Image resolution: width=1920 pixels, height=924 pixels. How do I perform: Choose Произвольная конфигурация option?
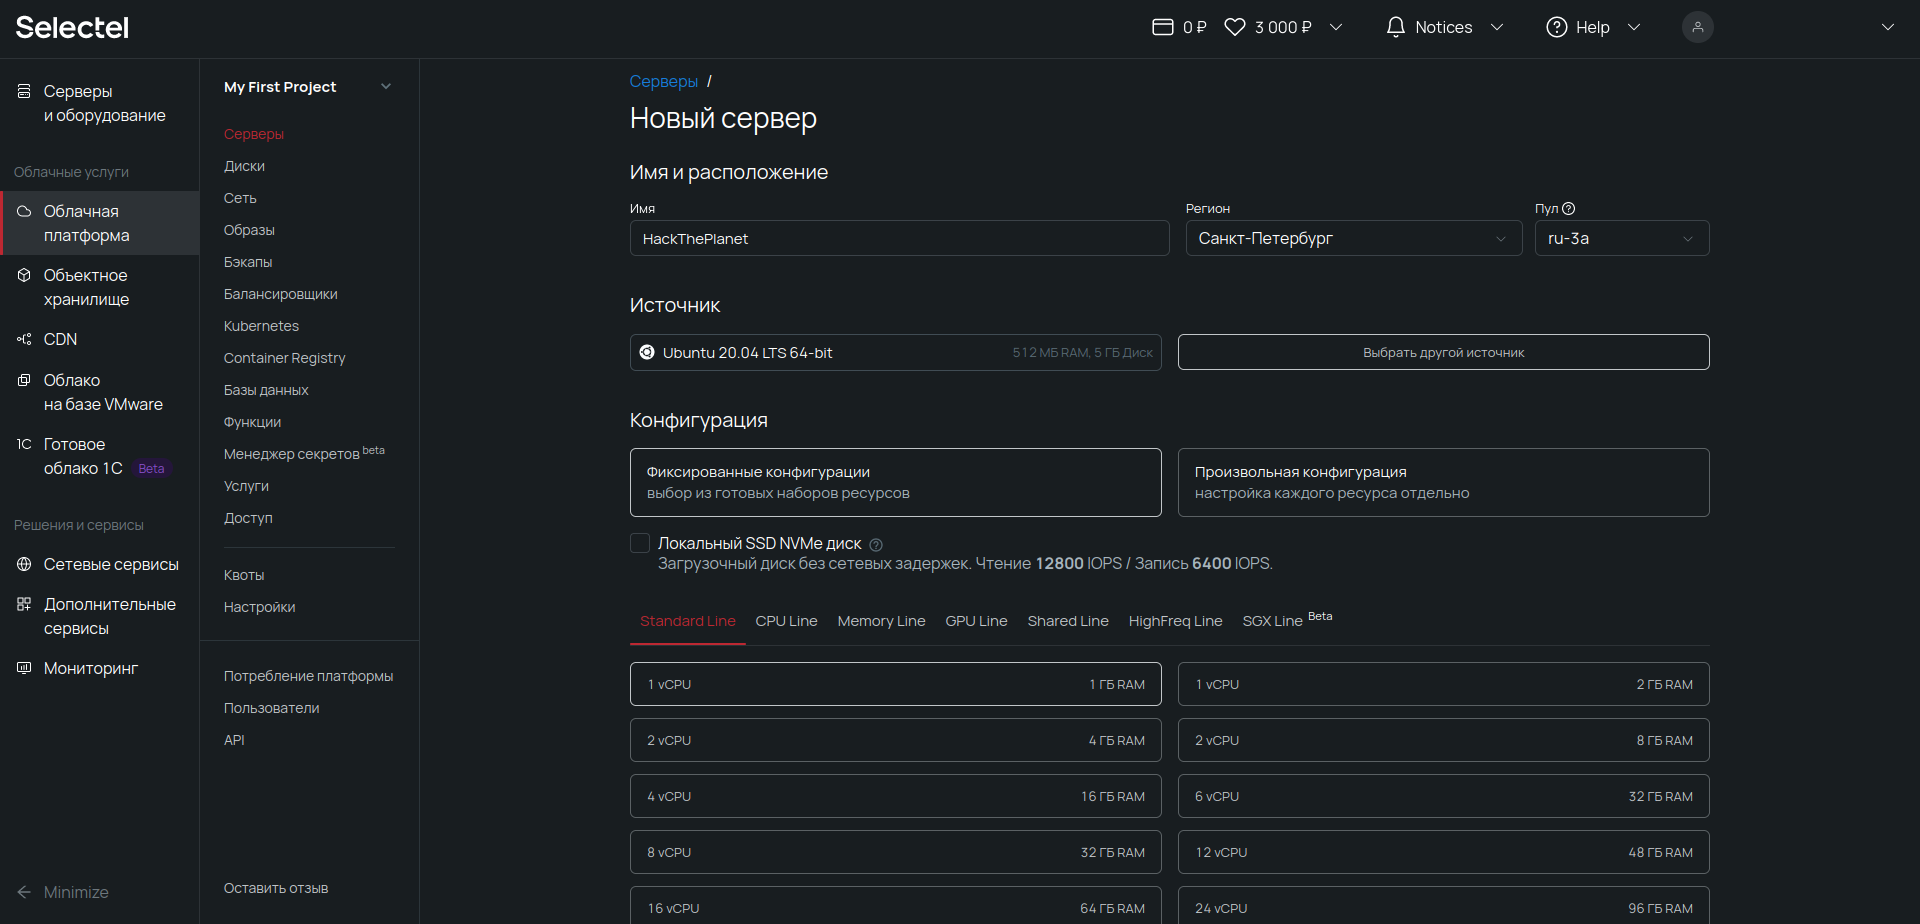[1443, 482]
